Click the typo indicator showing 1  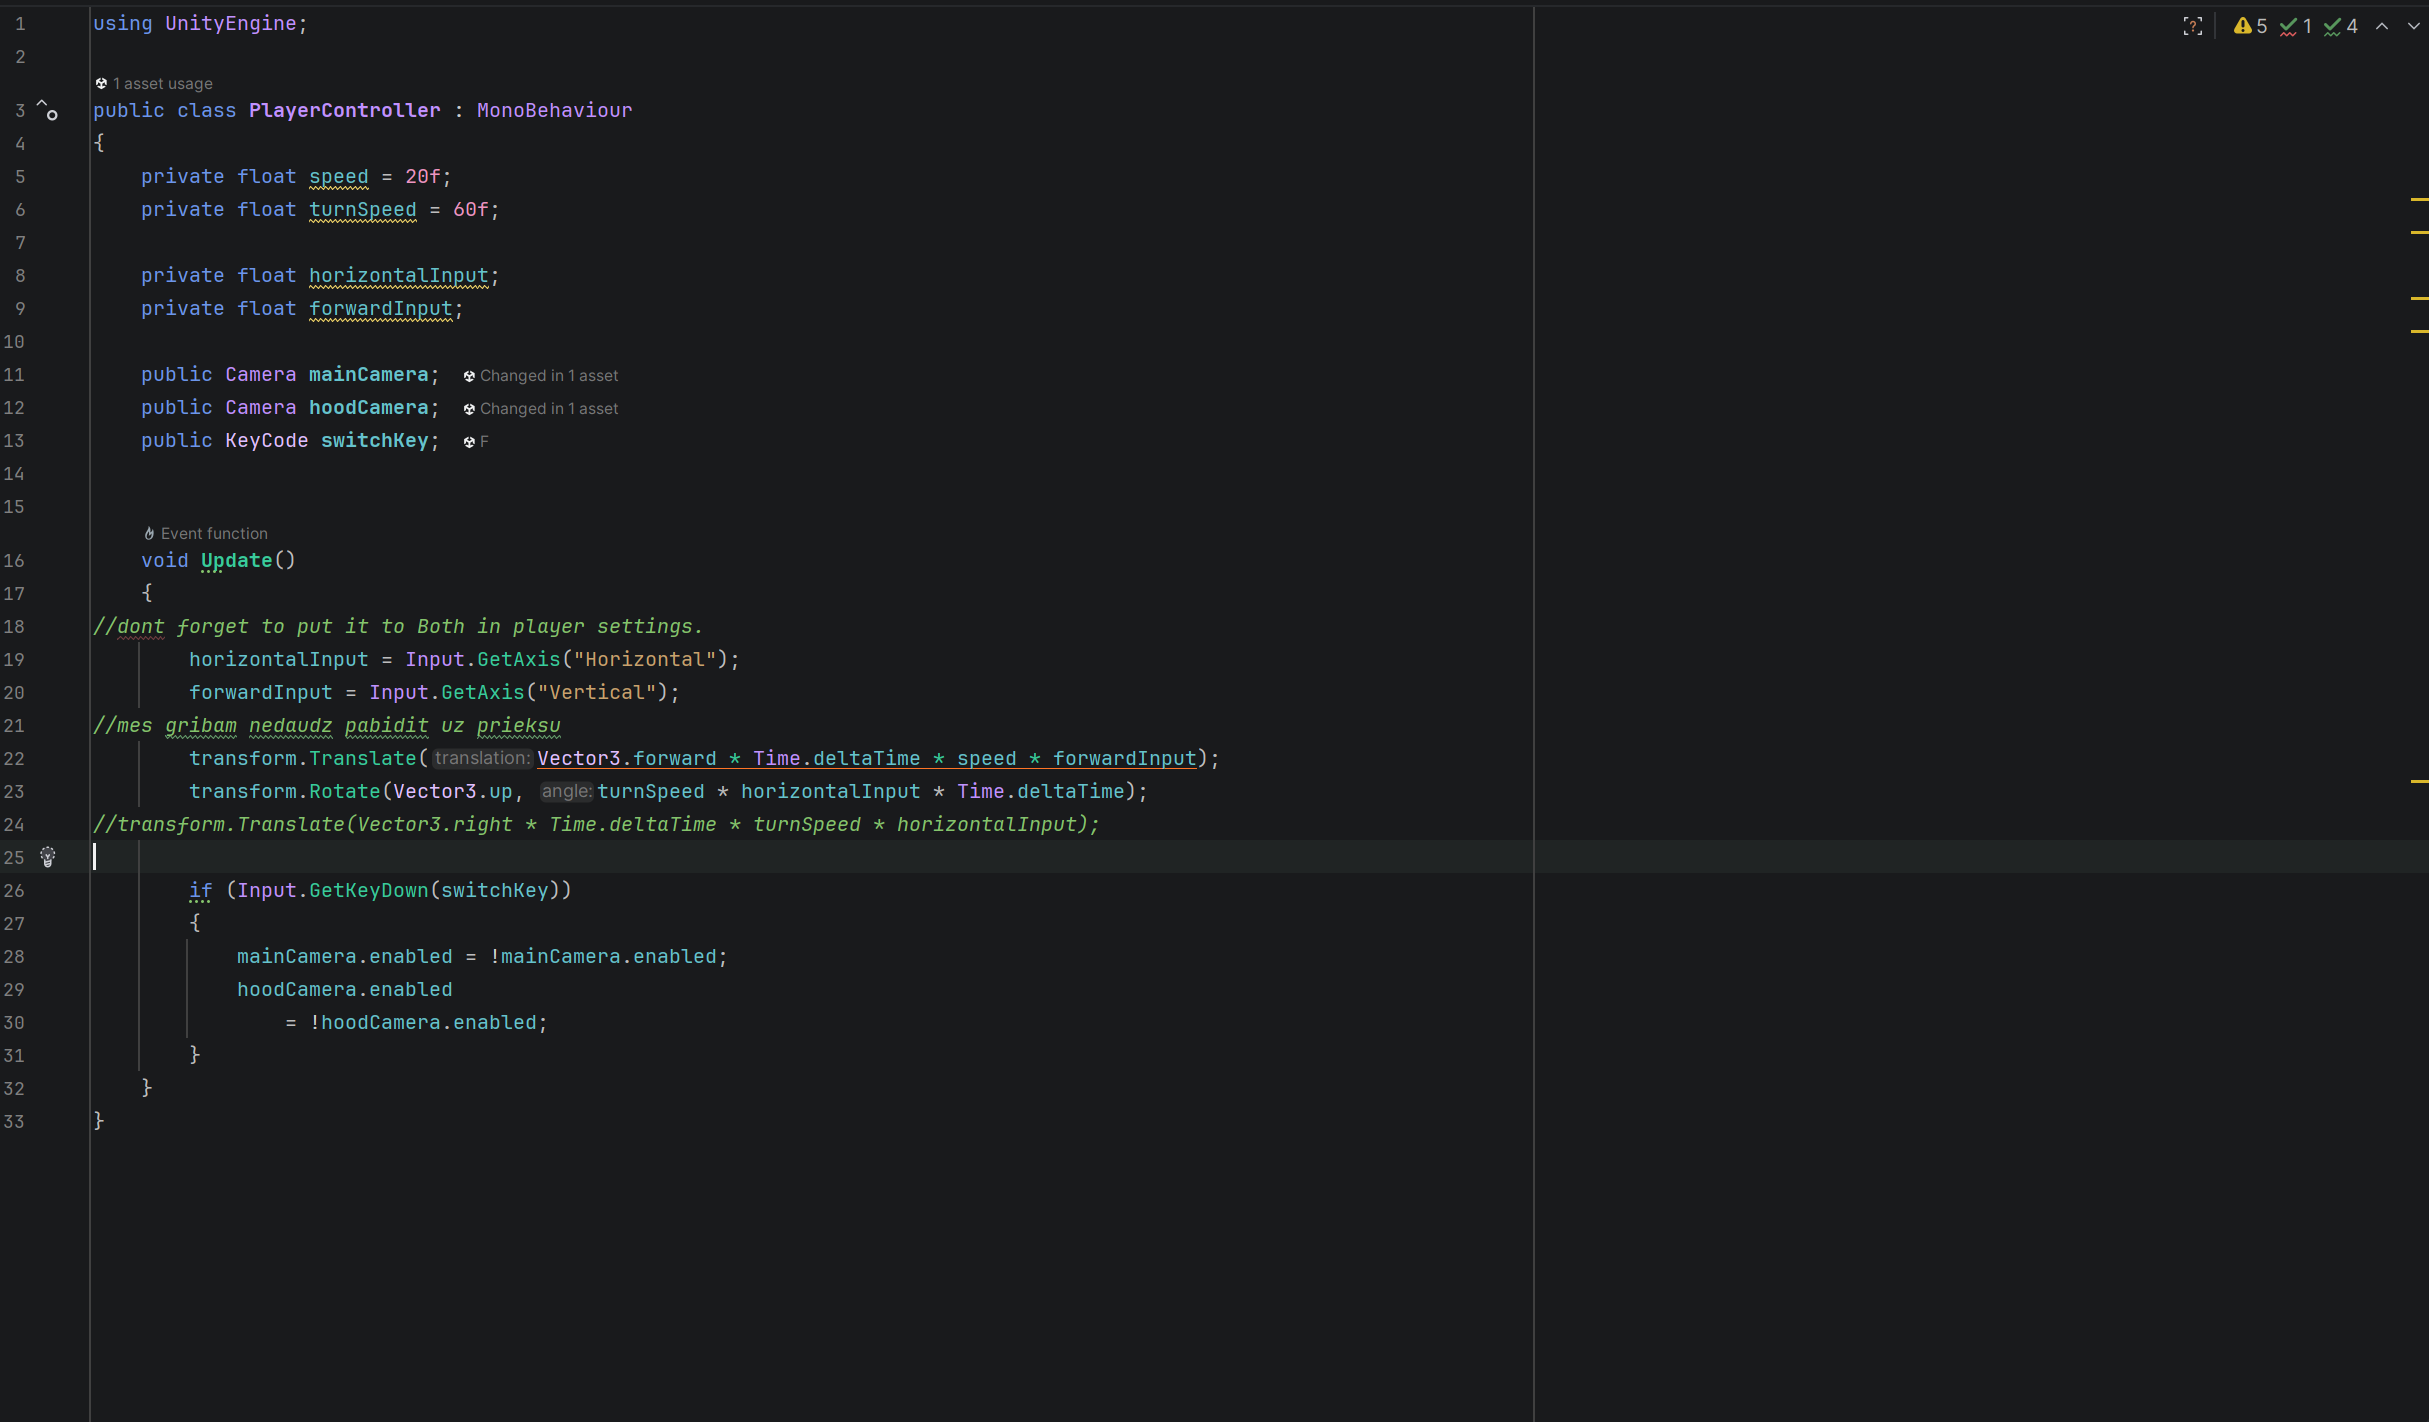[2295, 27]
